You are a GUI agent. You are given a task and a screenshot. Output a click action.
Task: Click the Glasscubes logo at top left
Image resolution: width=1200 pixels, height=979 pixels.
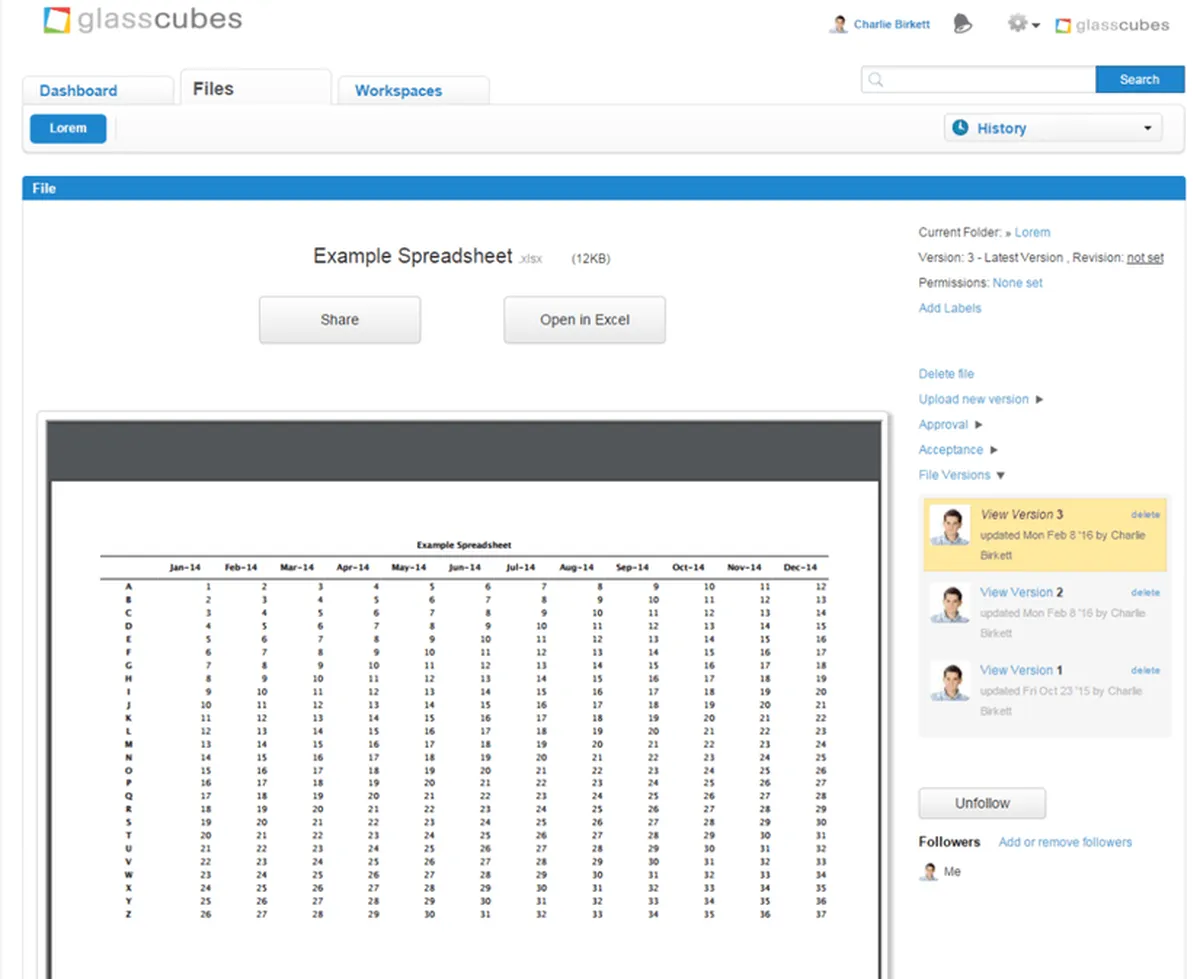pyautogui.click(x=142, y=21)
